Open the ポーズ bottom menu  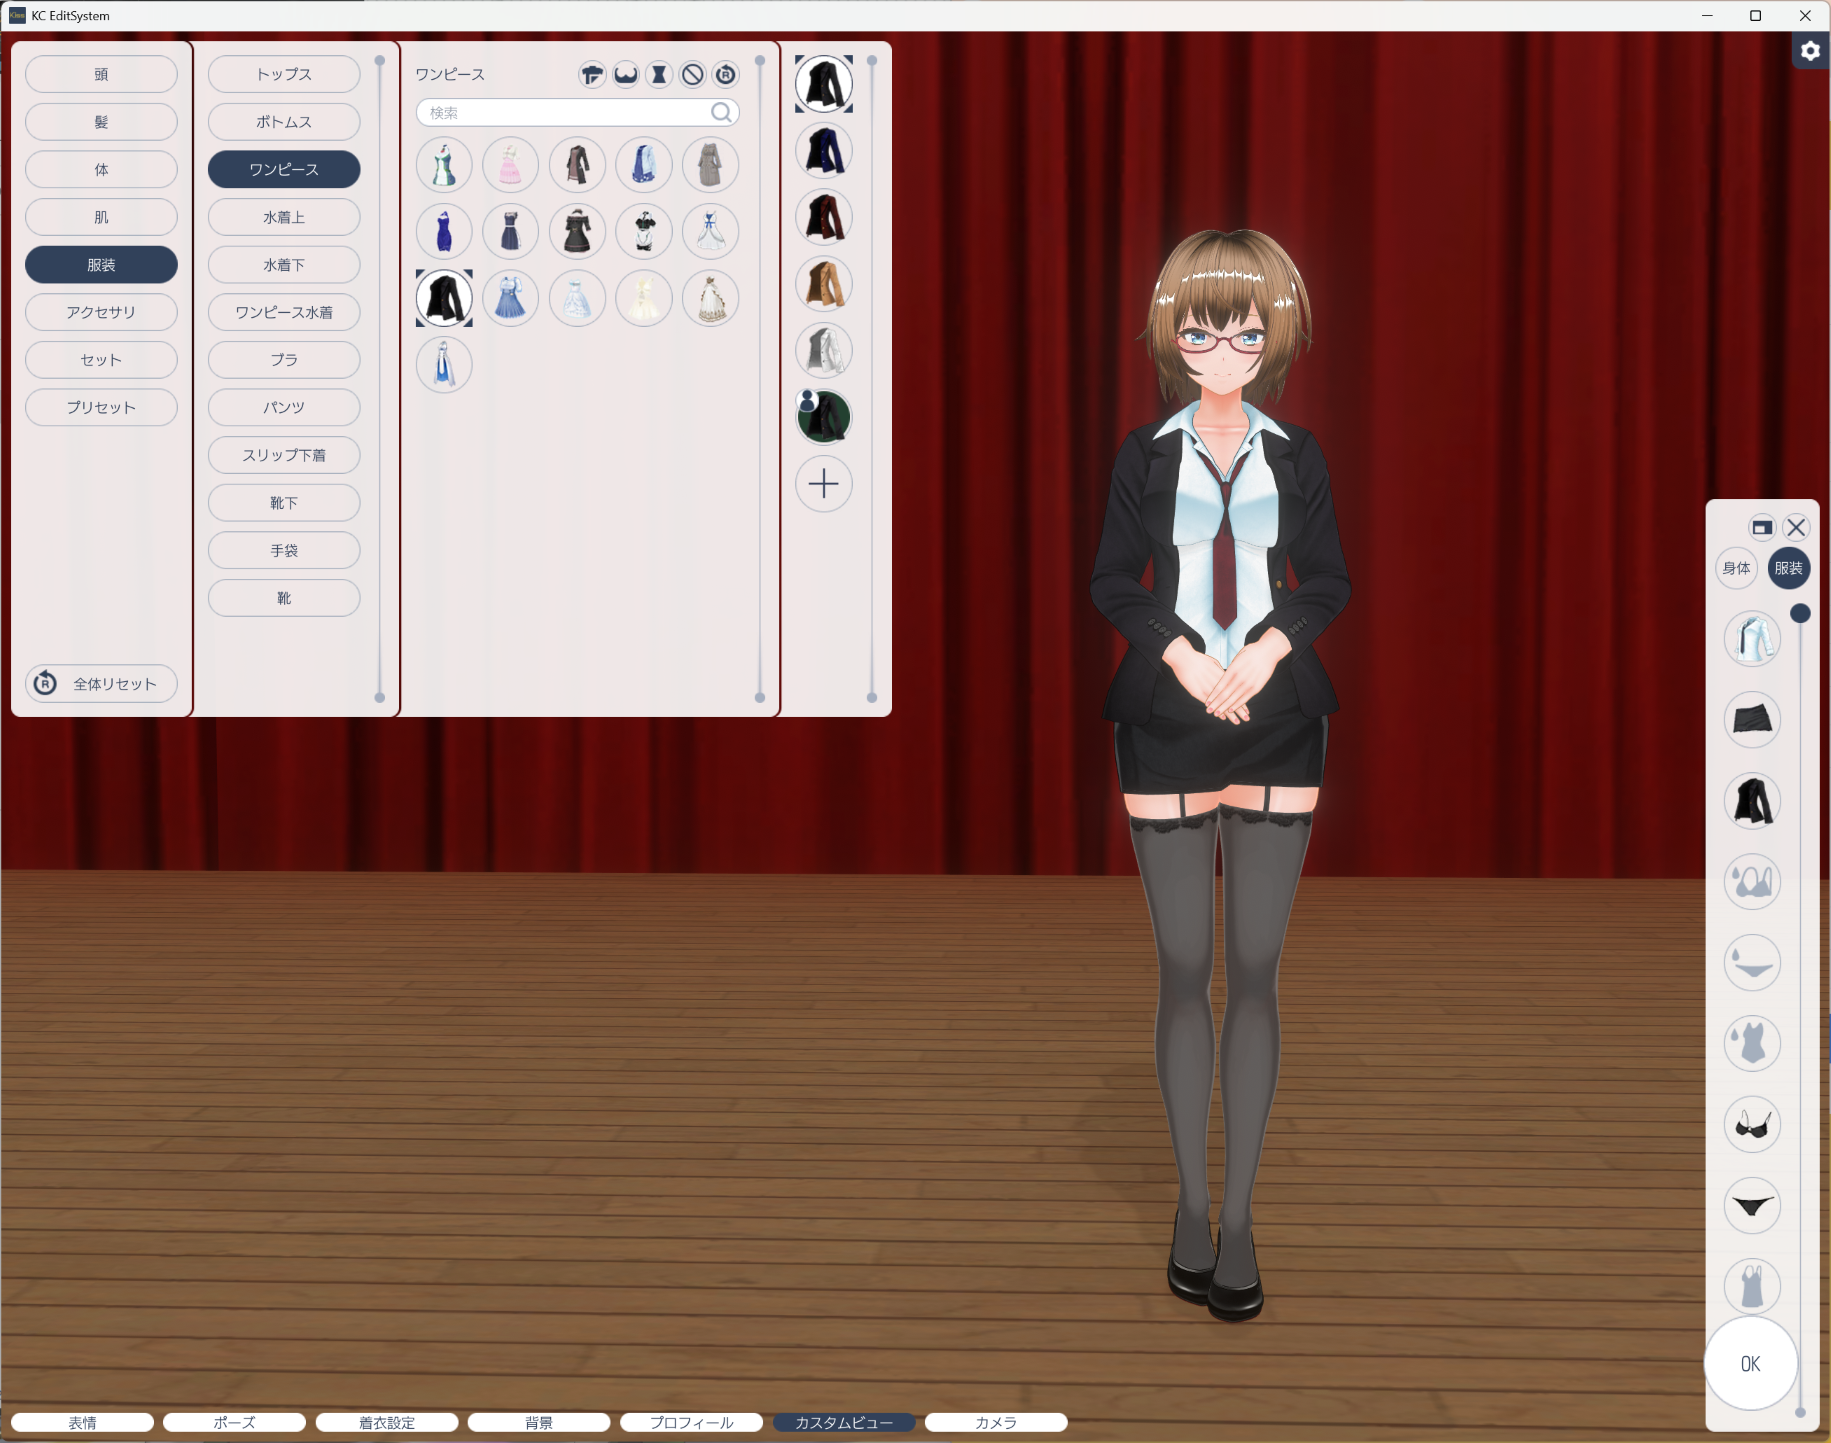coord(234,1422)
